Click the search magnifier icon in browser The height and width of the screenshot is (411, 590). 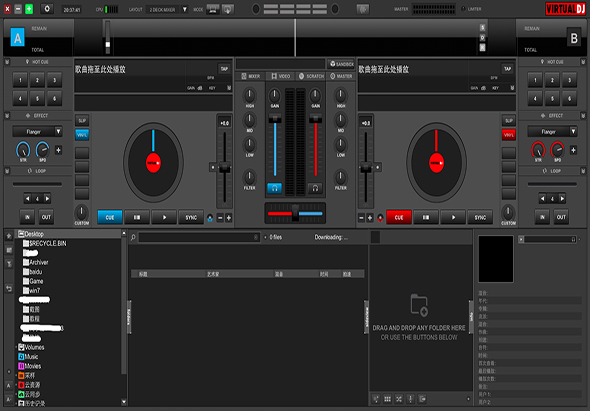(133, 237)
